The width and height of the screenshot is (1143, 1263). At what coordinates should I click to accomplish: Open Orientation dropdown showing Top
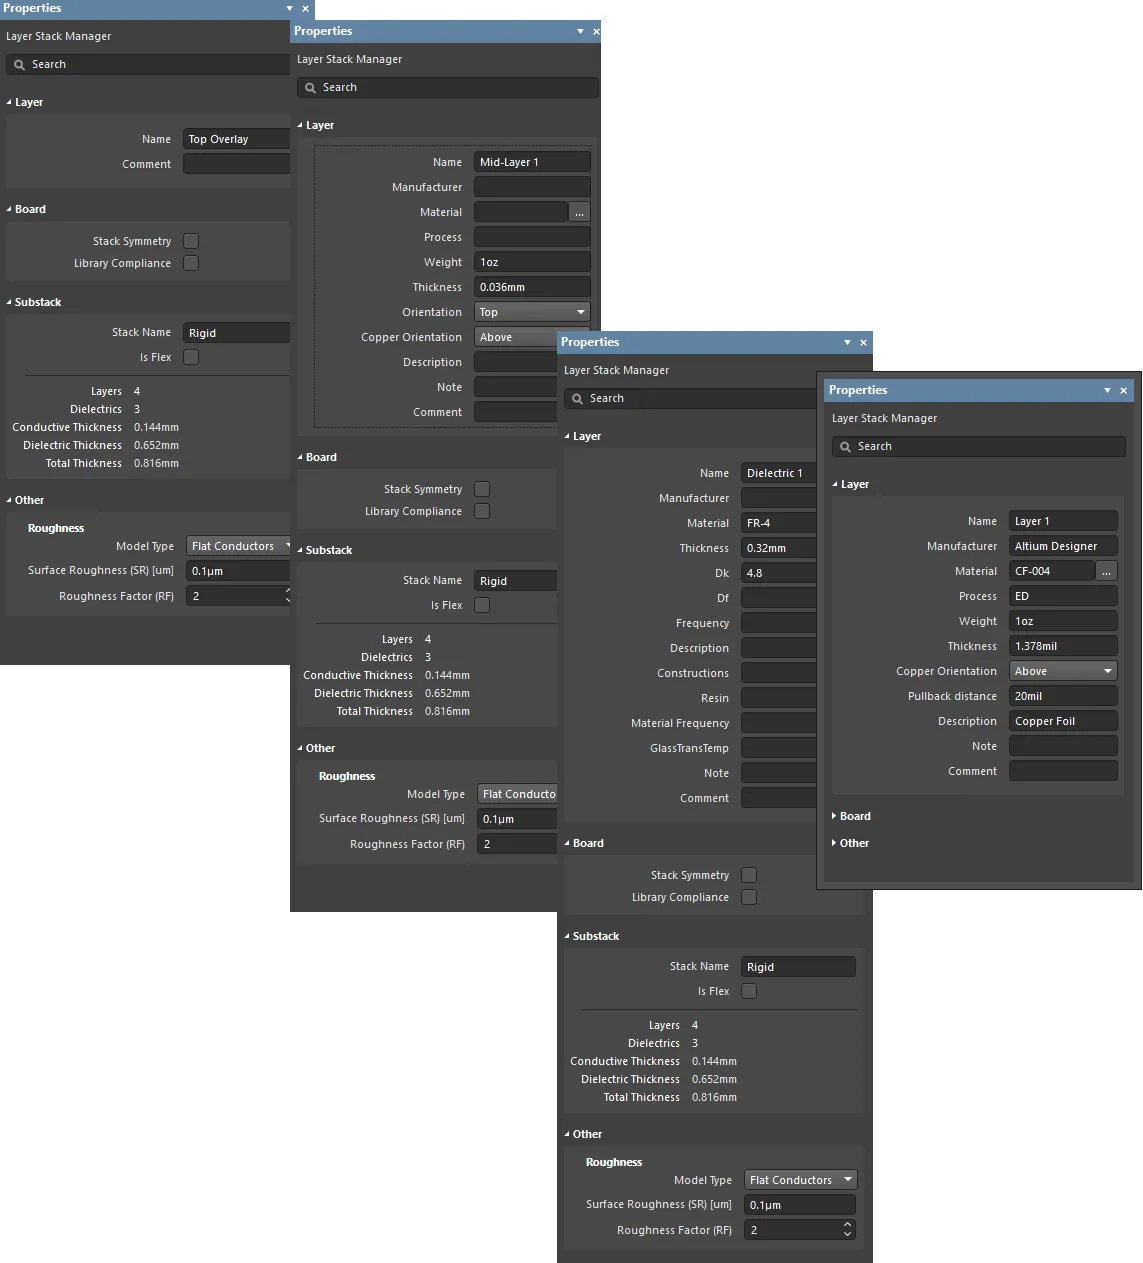(x=532, y=312)
